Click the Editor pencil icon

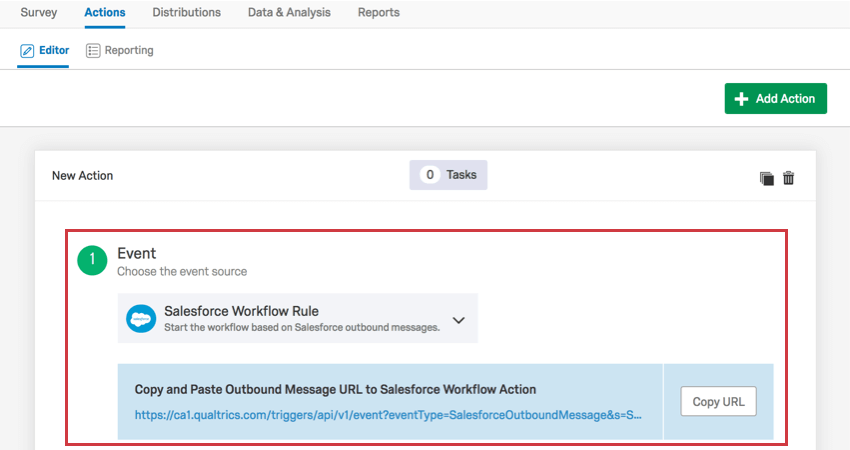(27, 51)
